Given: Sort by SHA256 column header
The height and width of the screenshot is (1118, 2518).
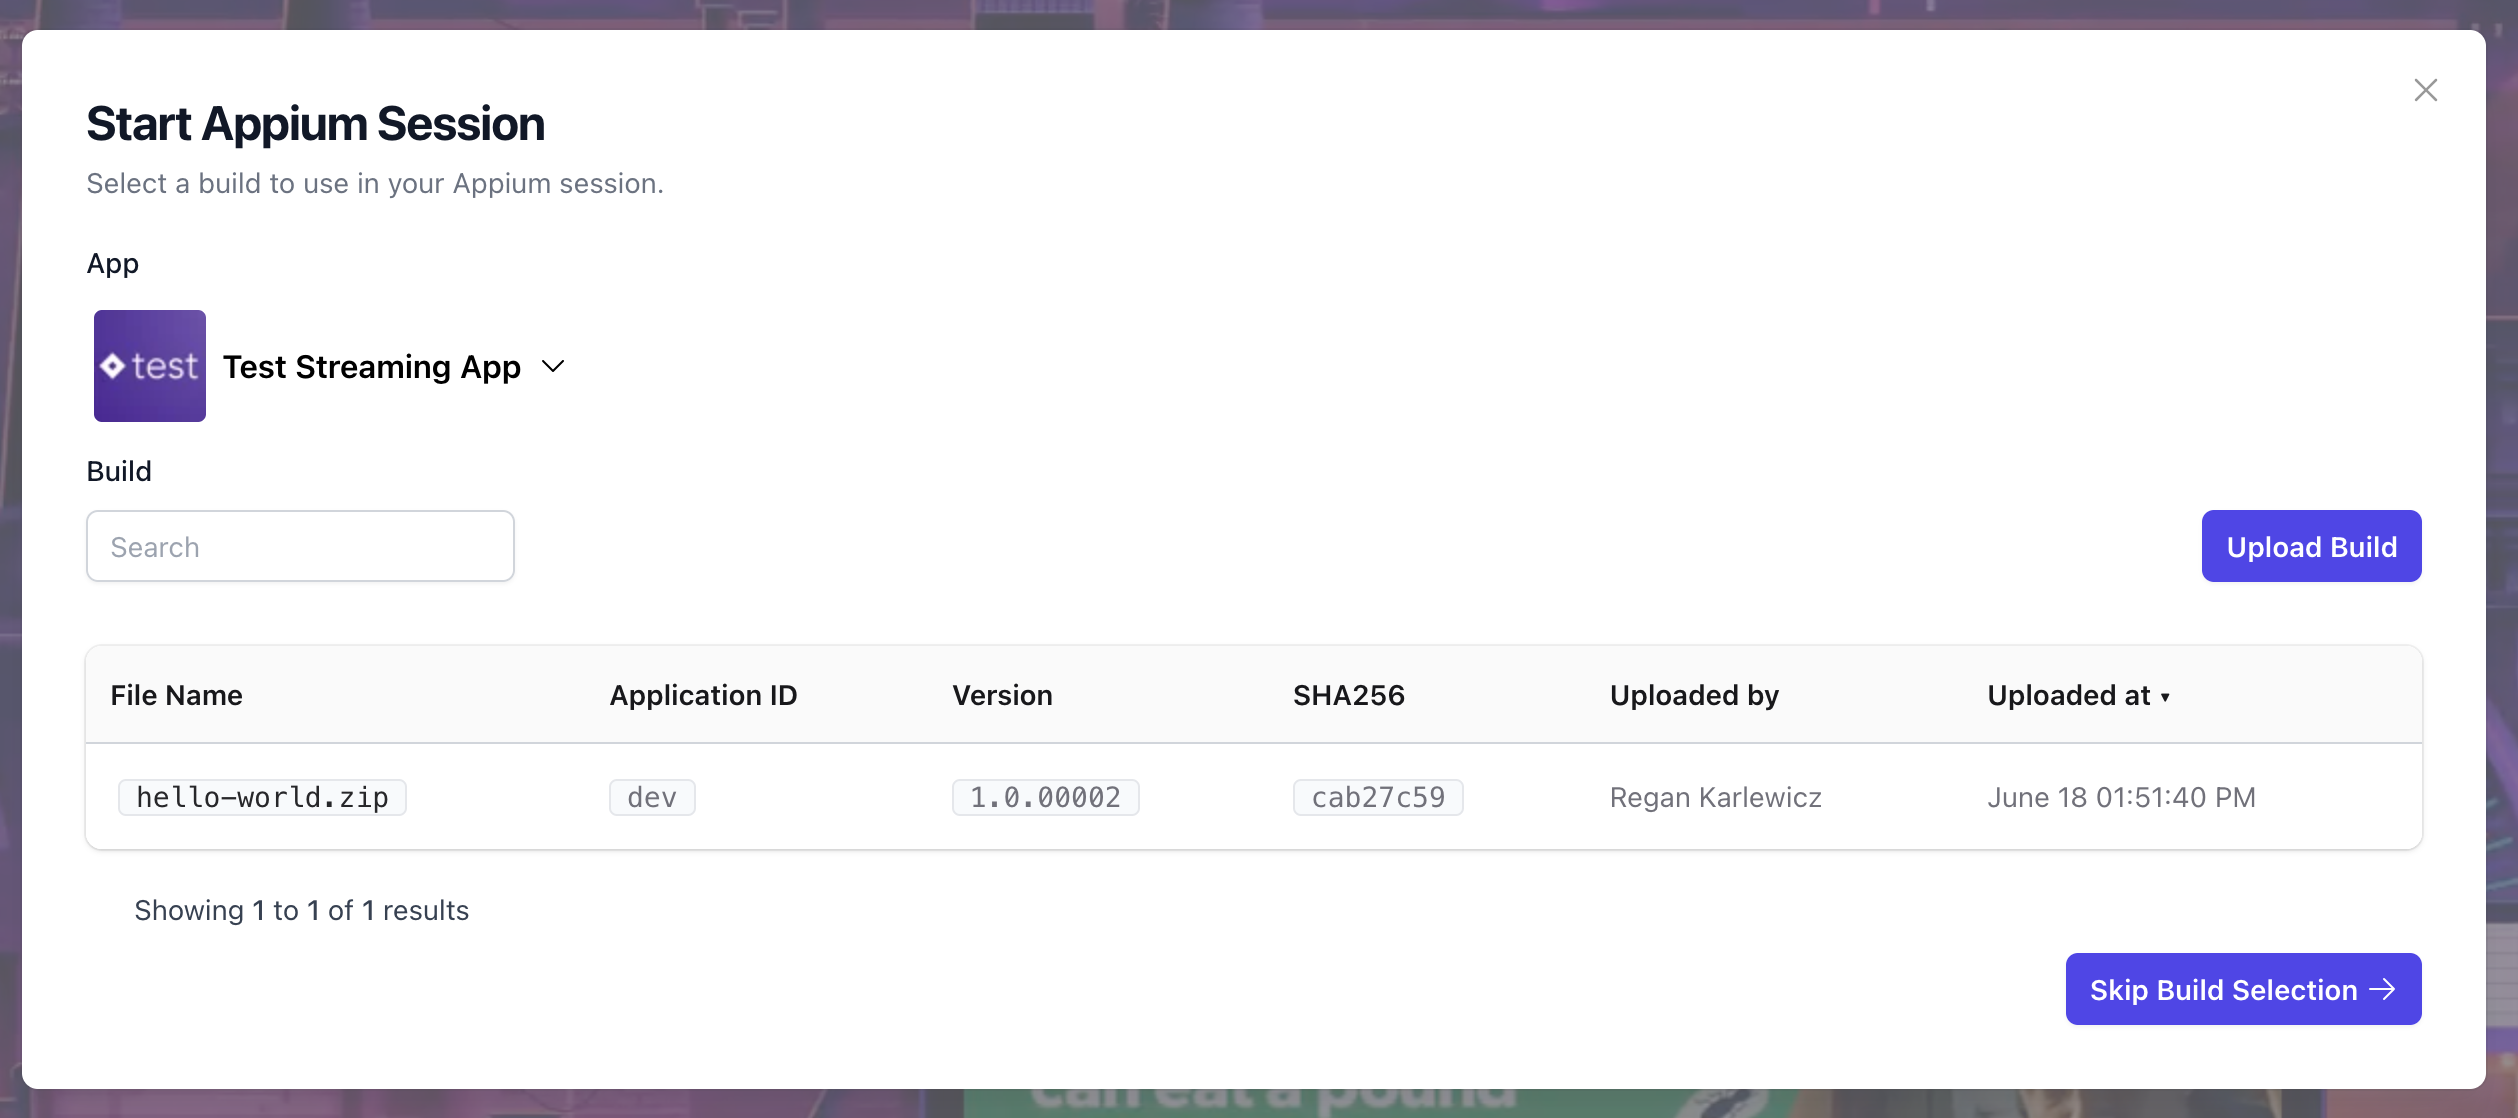Looking at the screenshot, I should point(1349,695).
